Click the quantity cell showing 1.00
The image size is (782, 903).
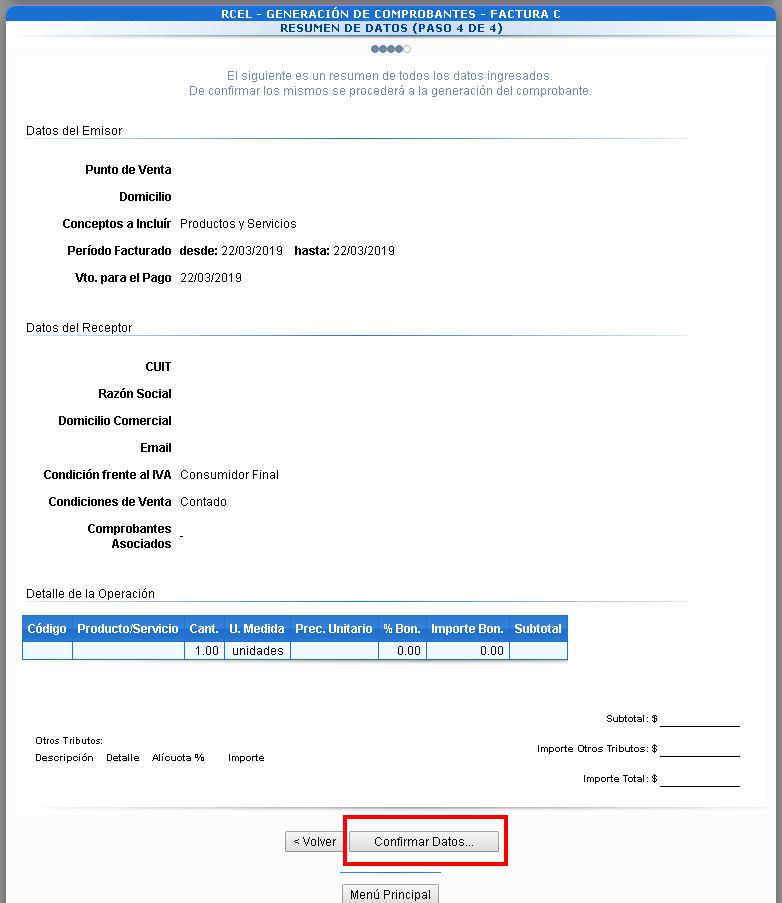(204, 651)
